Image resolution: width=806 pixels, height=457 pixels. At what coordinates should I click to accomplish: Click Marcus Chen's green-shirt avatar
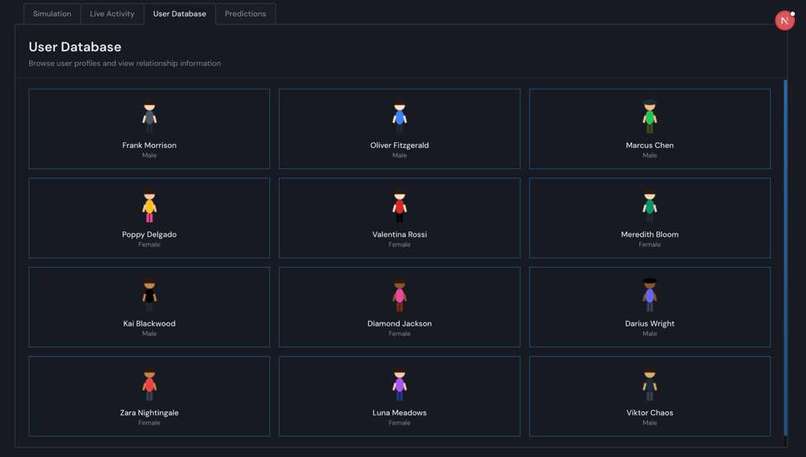coord(650,118)
